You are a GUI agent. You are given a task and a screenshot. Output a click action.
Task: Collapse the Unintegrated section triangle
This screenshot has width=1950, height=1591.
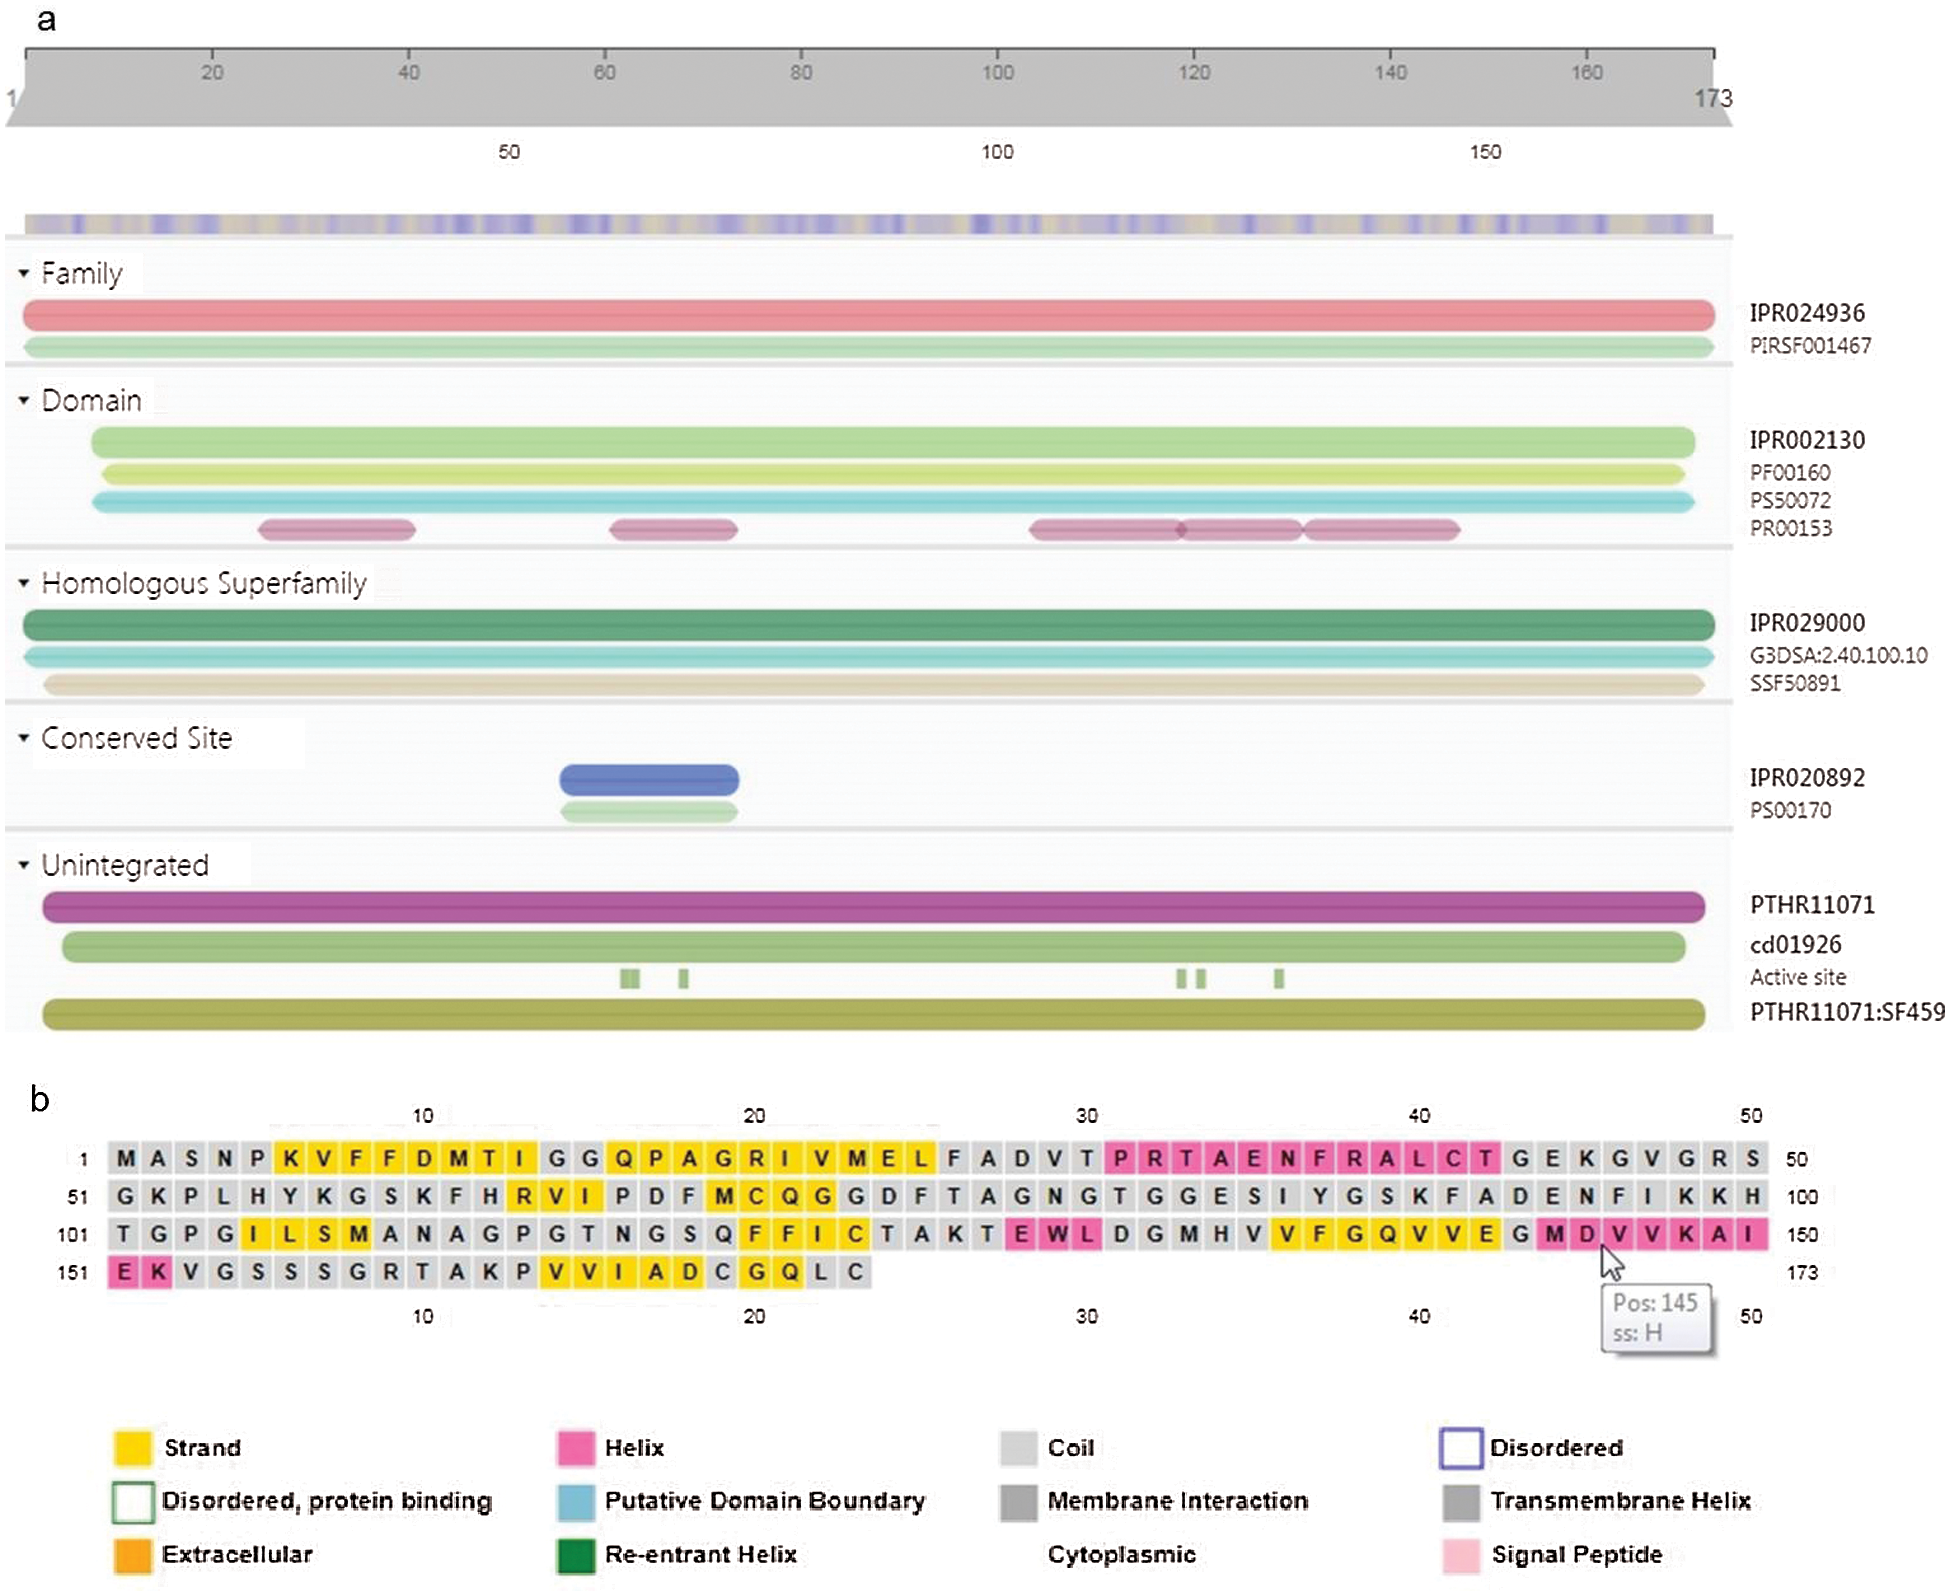point(23,865)
